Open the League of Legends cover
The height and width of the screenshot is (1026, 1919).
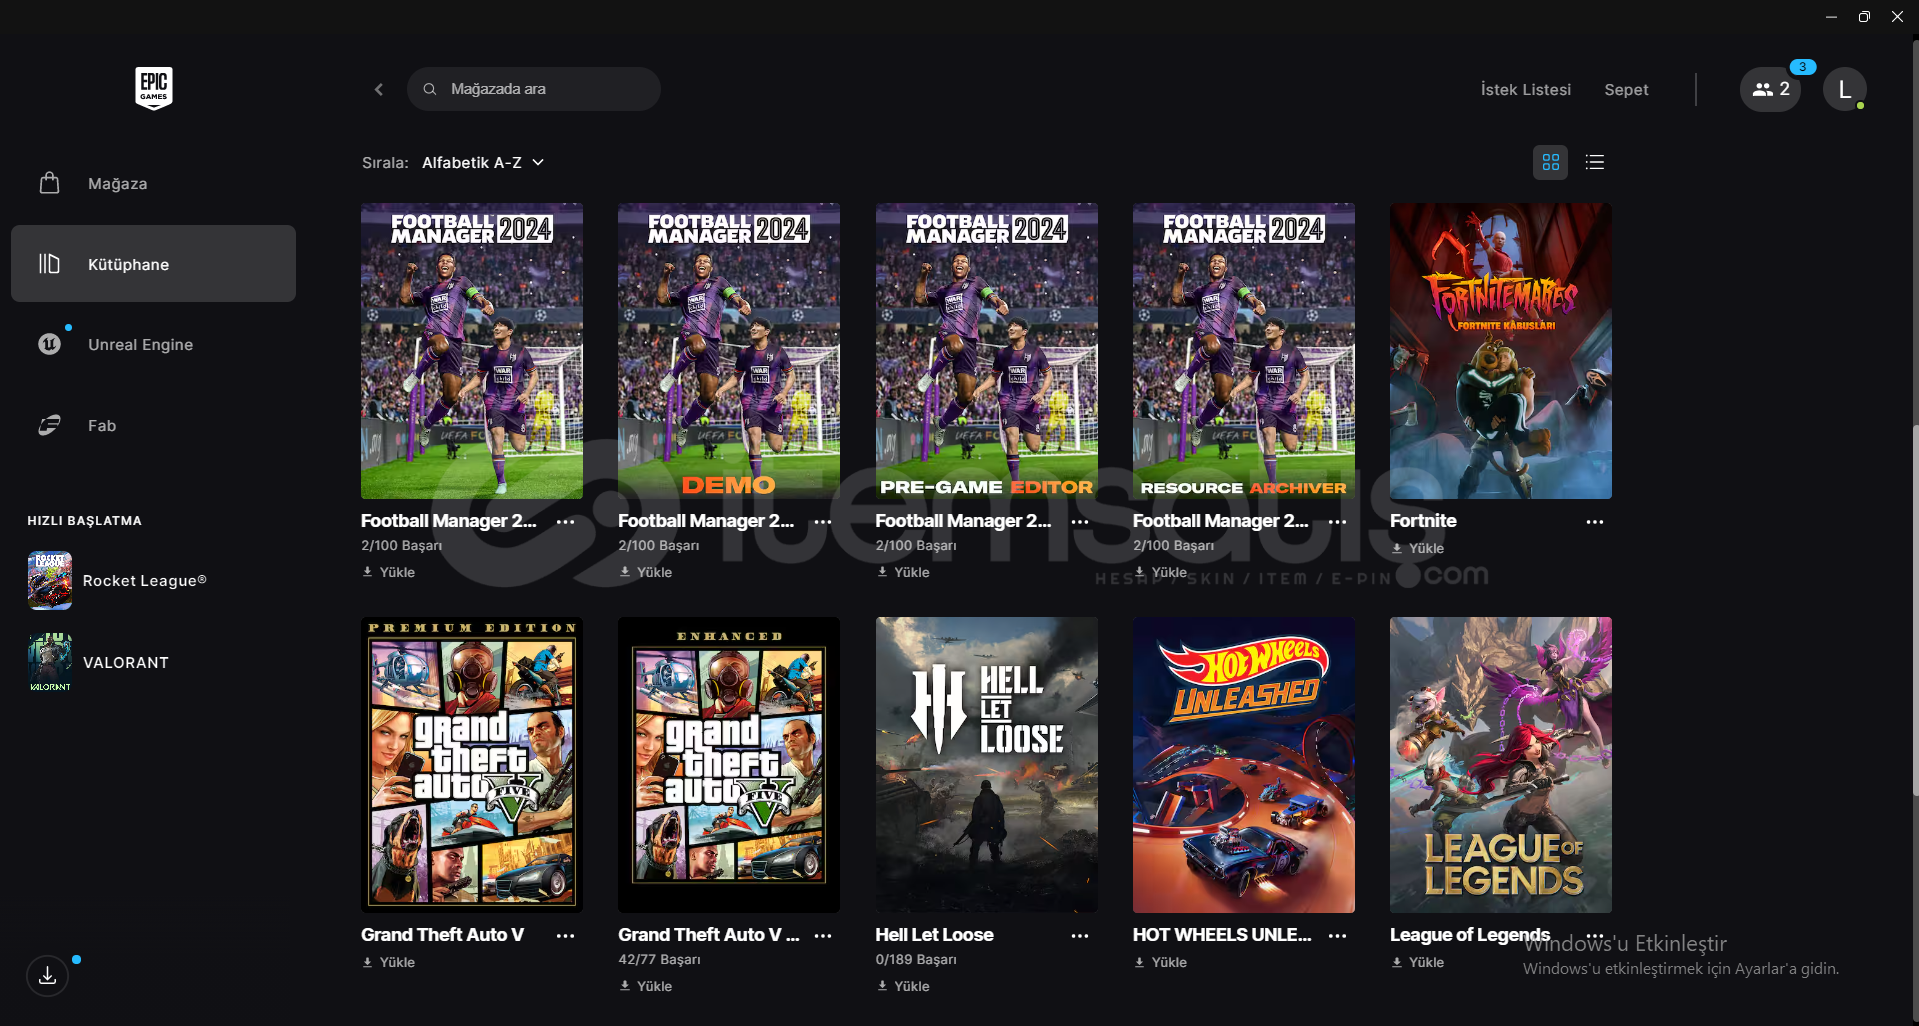(x=1501, y=765)
